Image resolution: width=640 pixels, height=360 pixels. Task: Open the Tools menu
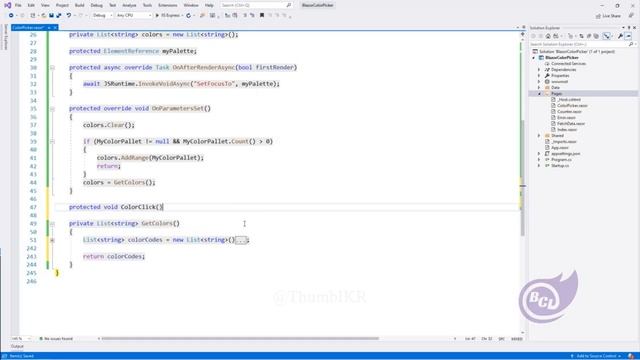[147, 5]
